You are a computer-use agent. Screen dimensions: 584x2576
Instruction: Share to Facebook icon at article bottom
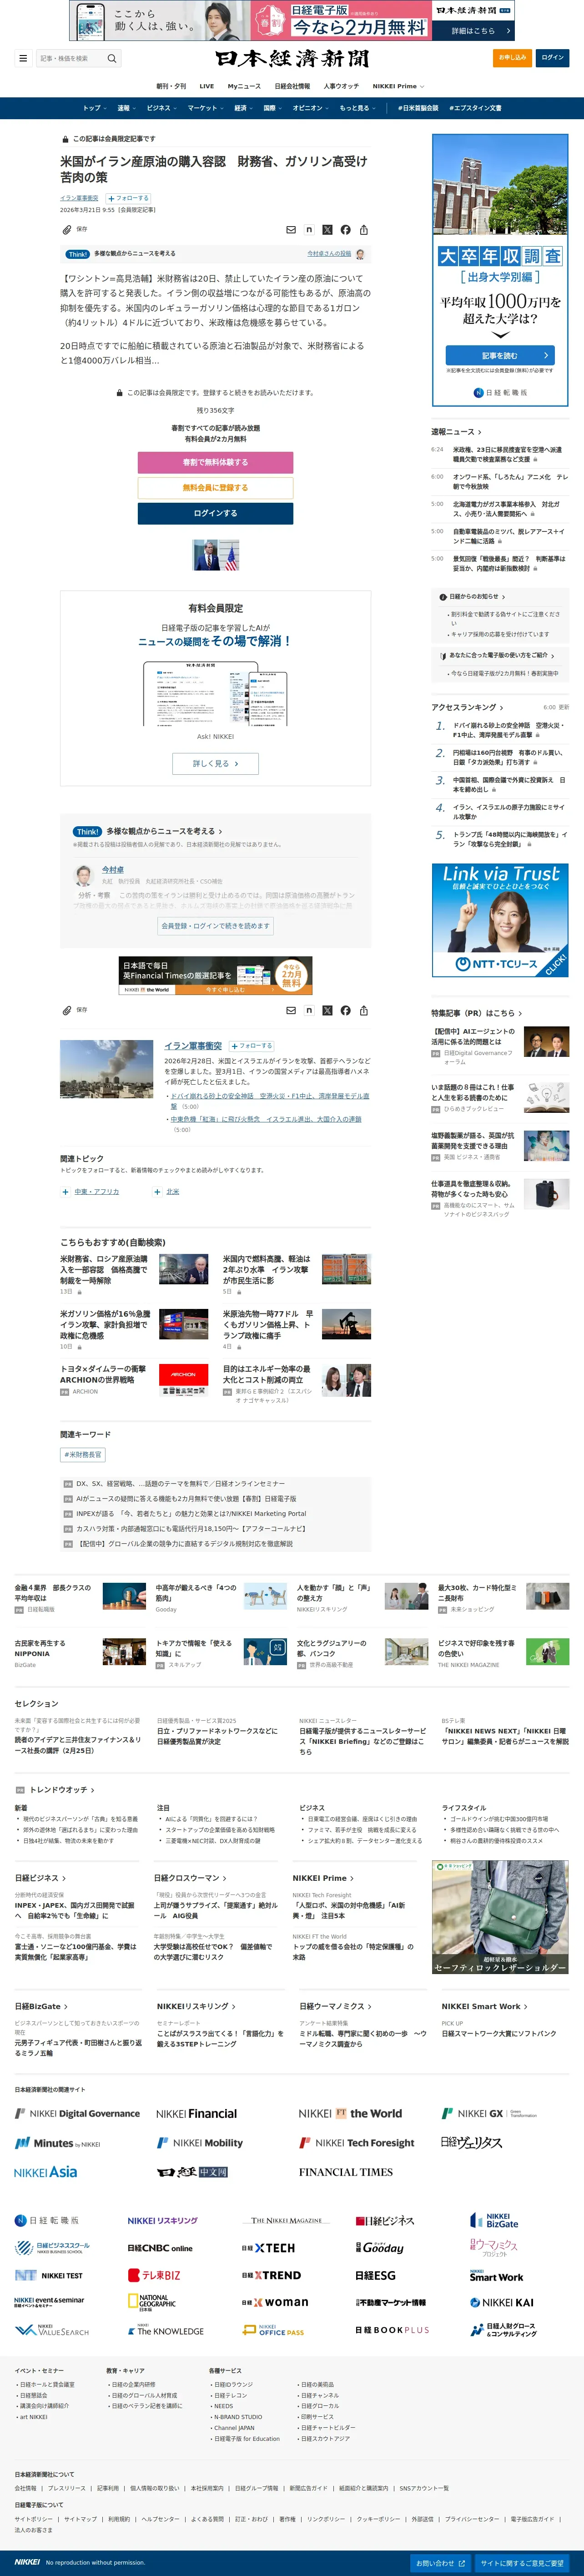[x=345, y=1011]
